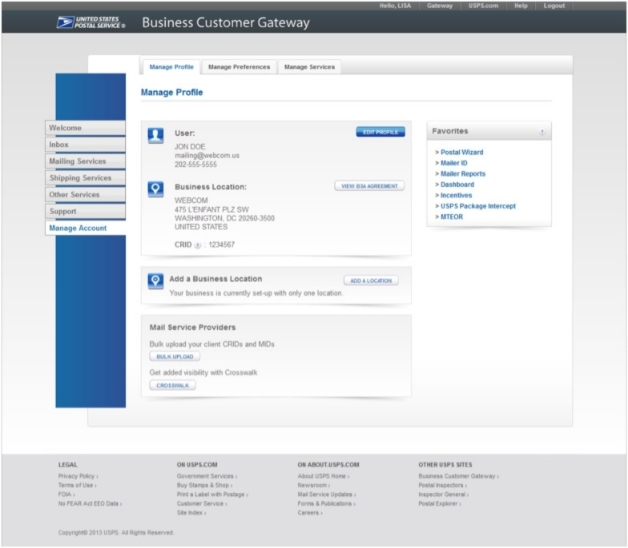Open the Site Index footer link

tap(191, 513)
